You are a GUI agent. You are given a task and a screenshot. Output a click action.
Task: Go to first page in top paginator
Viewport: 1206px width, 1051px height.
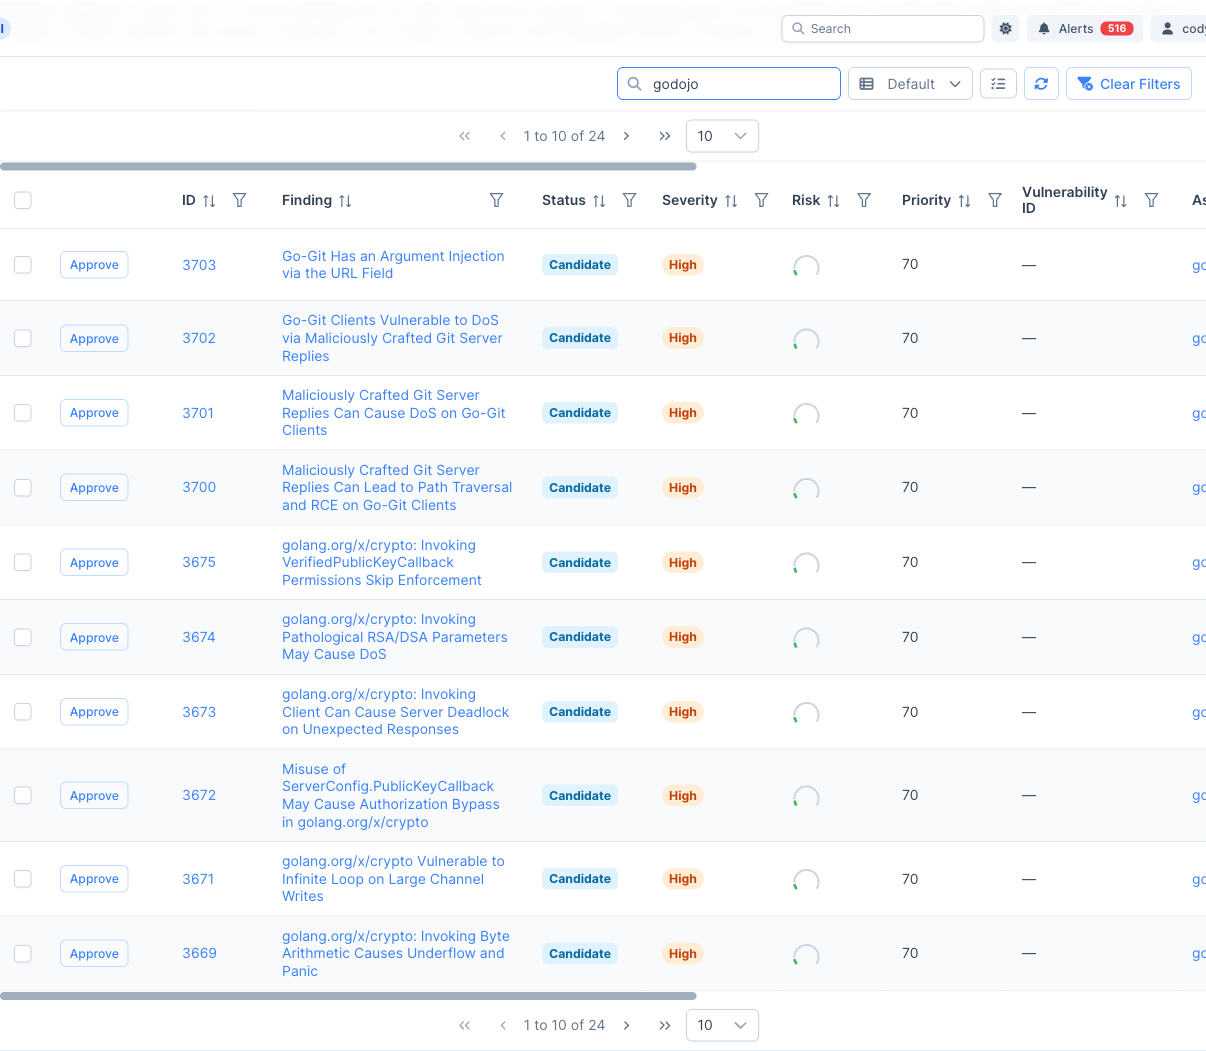[464, 136]
